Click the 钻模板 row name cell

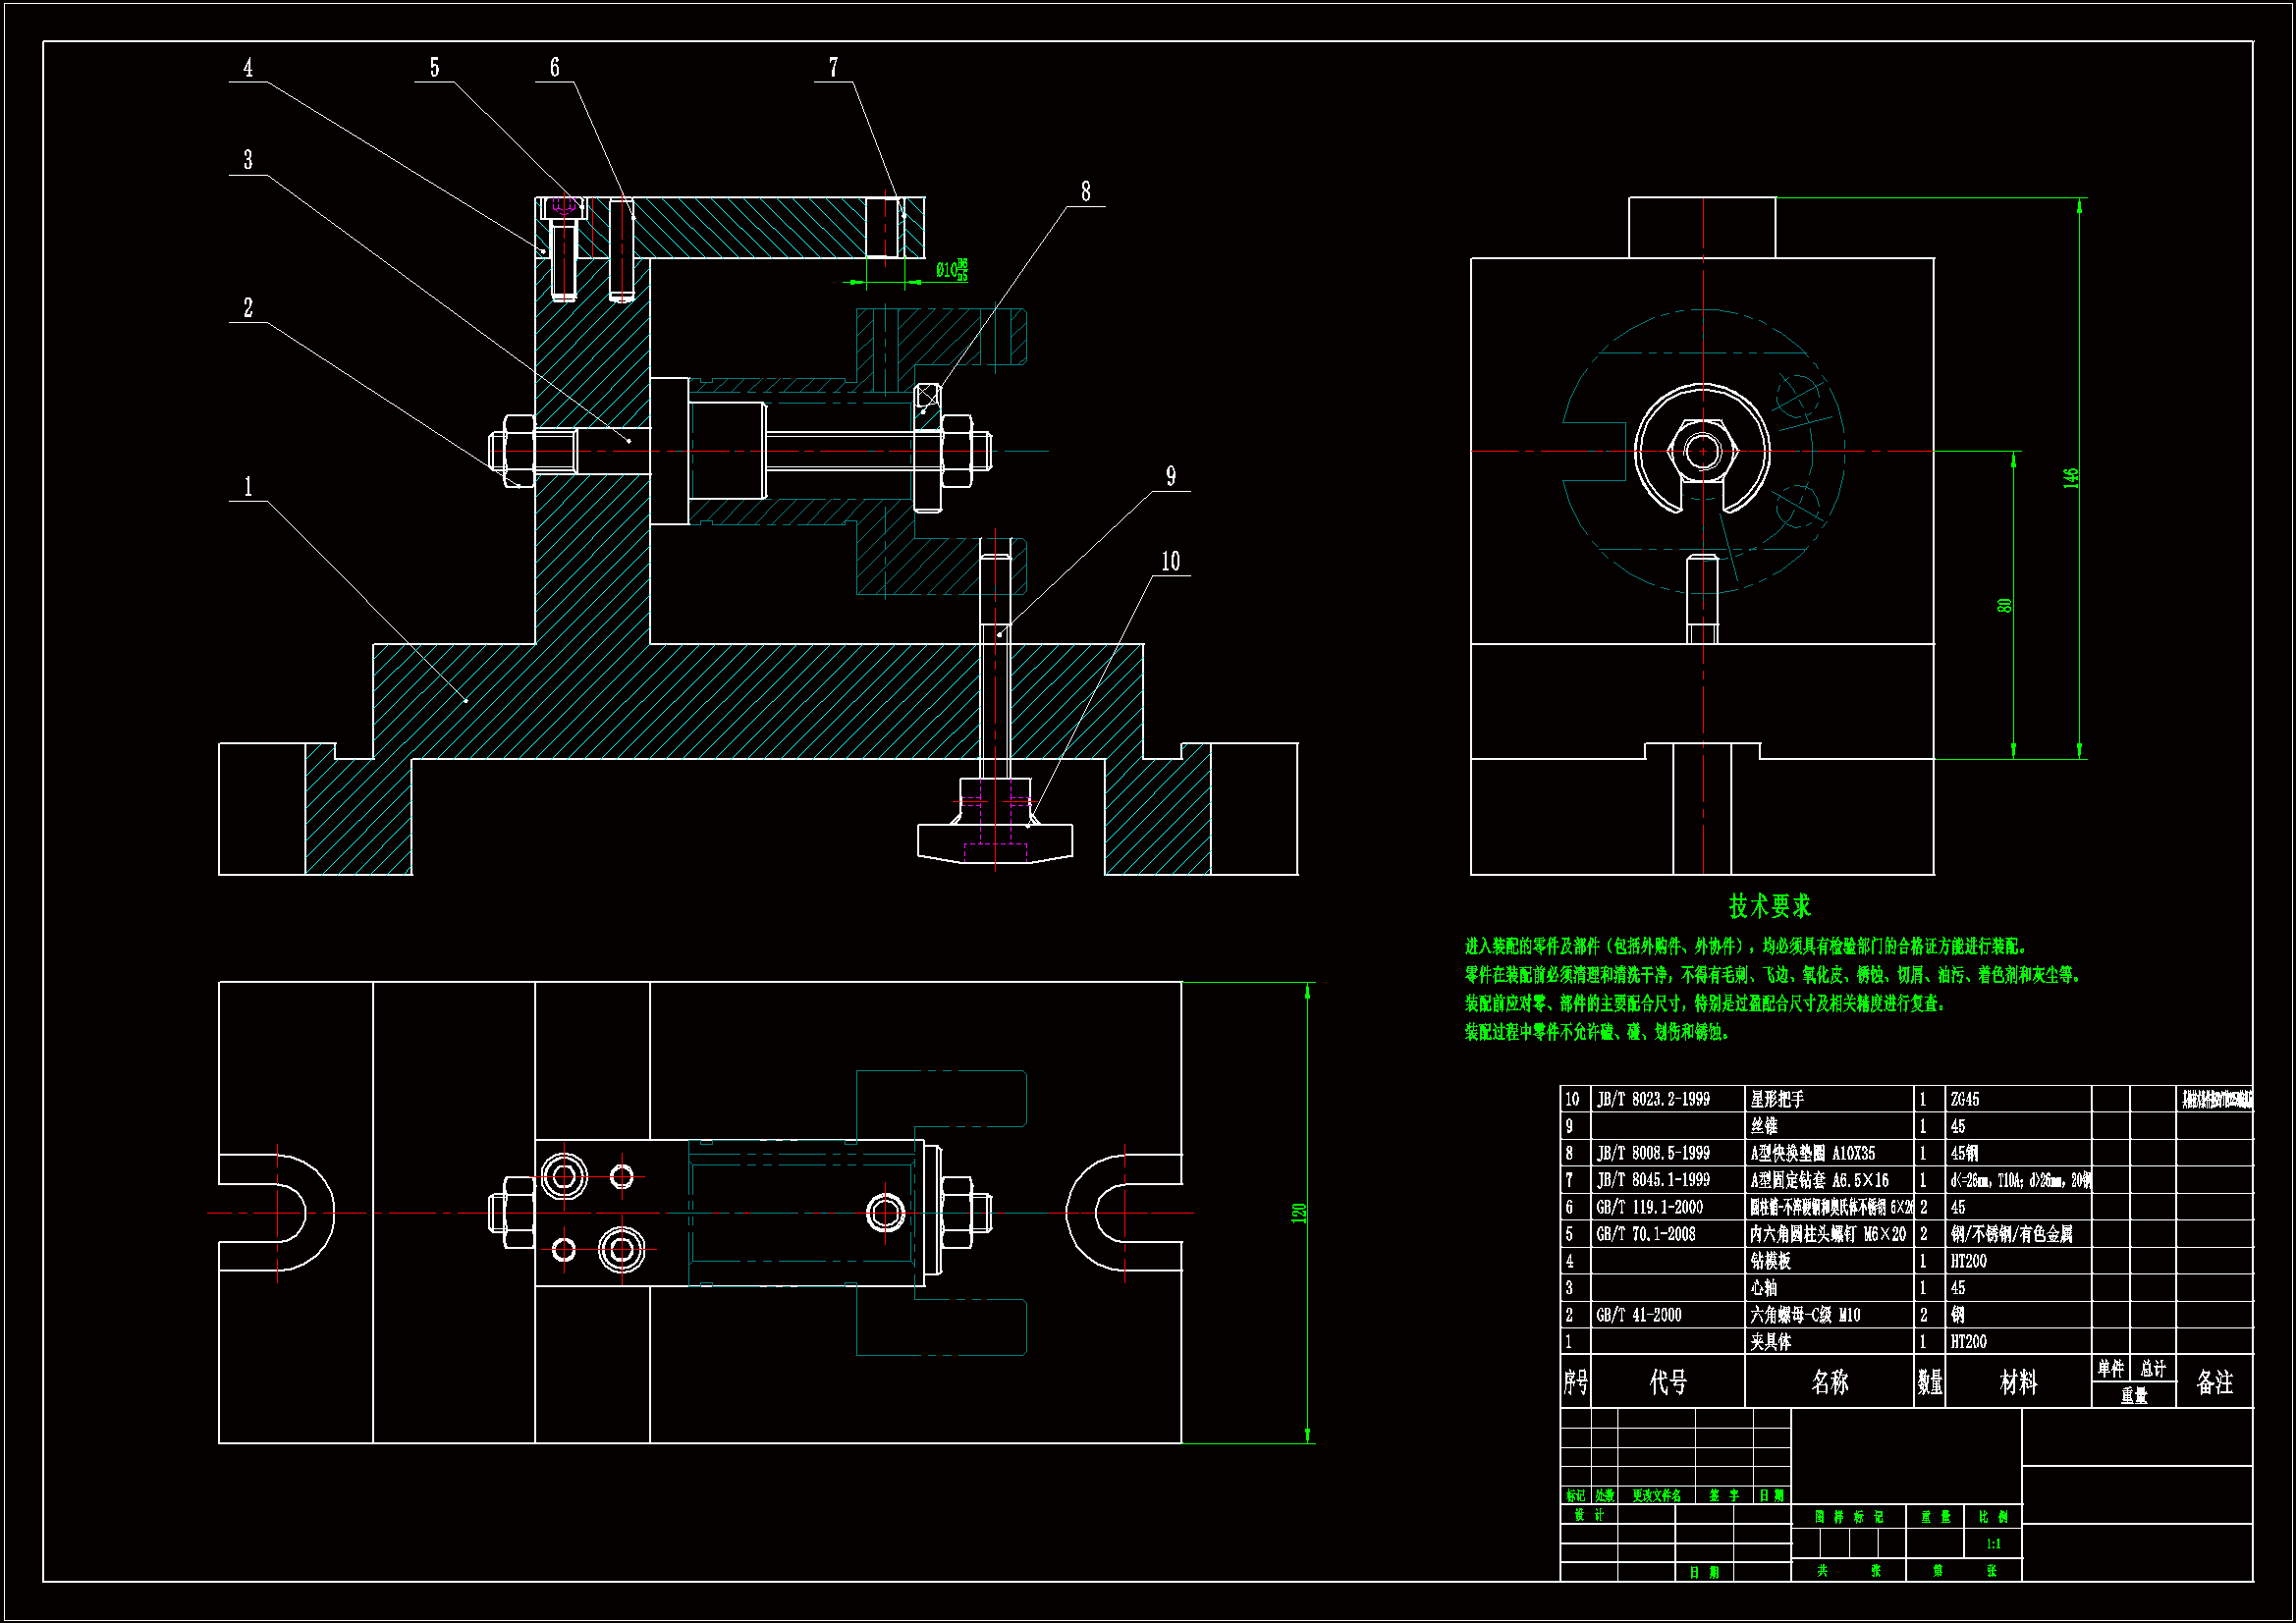pos(1771,1262)
